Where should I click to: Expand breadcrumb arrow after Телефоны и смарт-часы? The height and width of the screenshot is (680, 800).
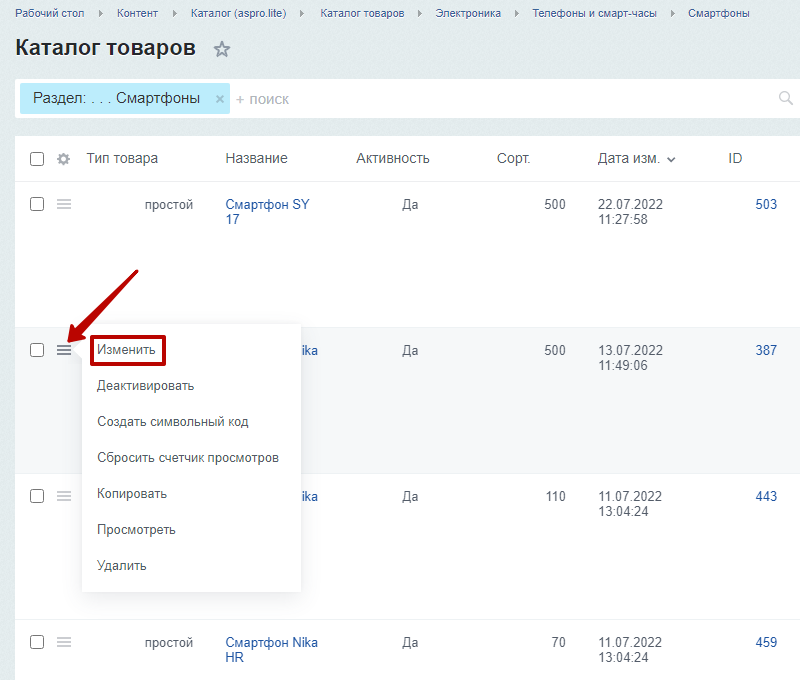click(x=672, y=13)
